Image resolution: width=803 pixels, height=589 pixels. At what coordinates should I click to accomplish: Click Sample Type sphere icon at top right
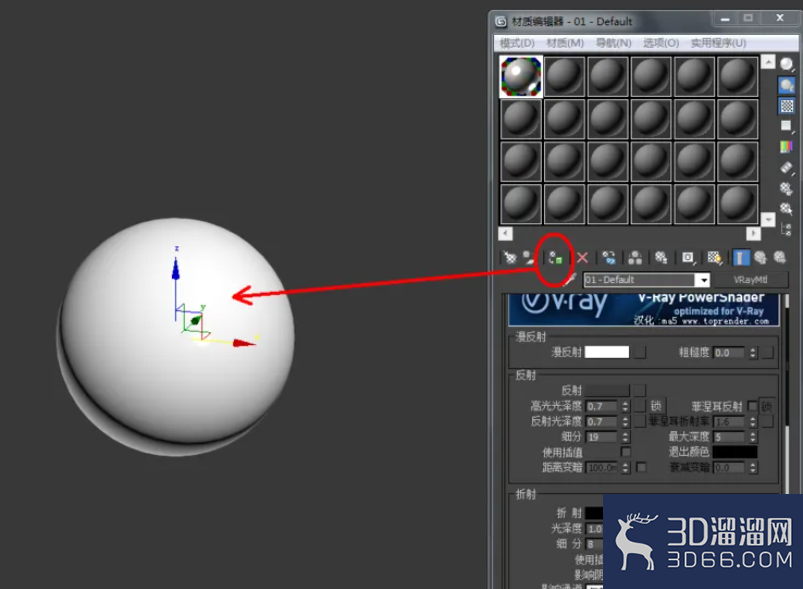pyautogui.click(x=787, y=64)
